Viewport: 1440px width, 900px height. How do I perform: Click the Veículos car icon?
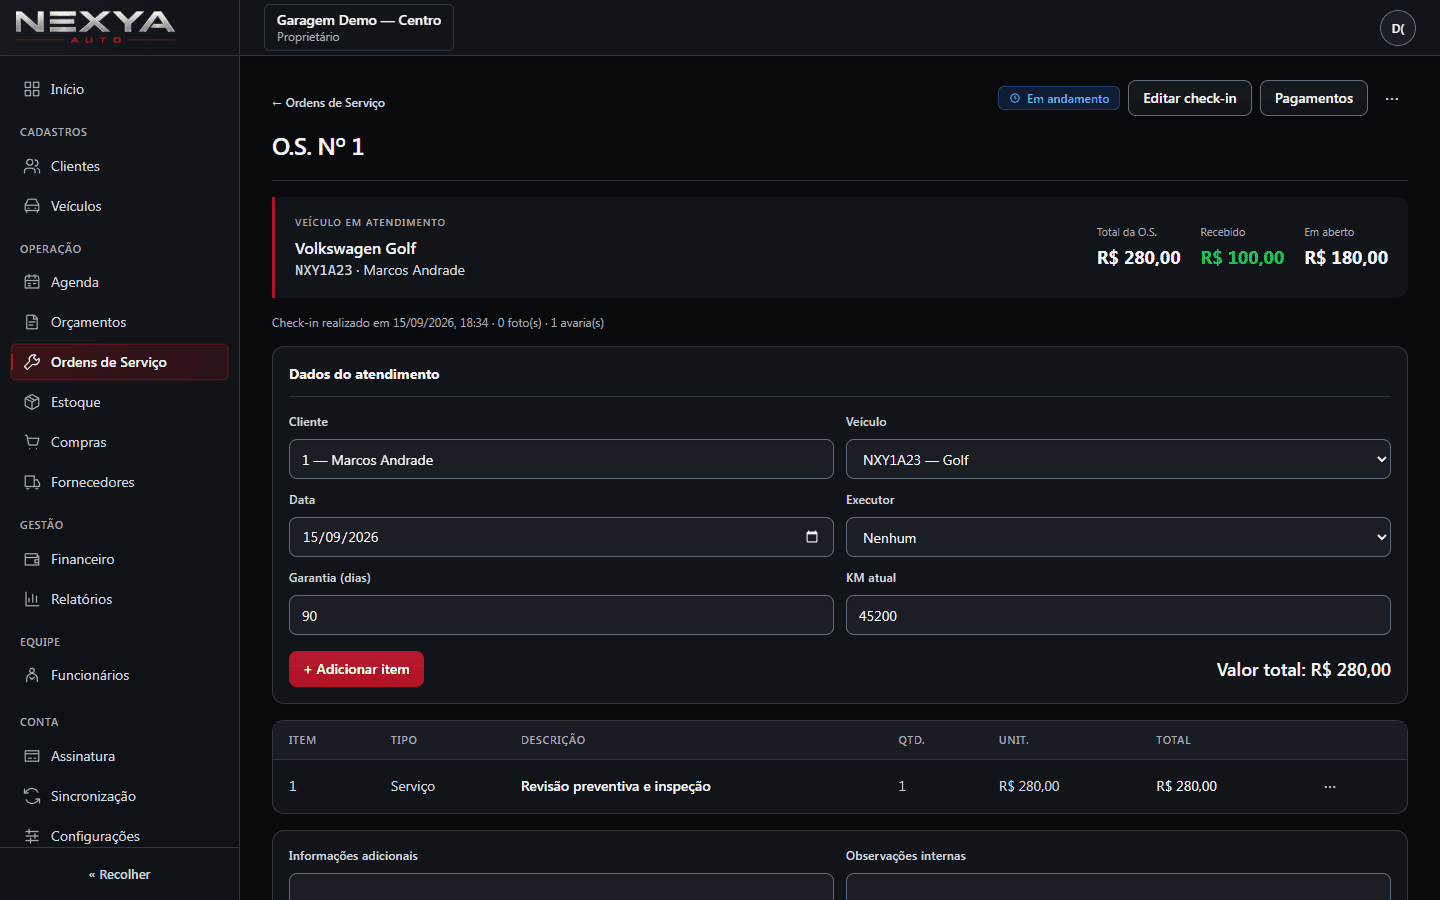coord(32,206)
